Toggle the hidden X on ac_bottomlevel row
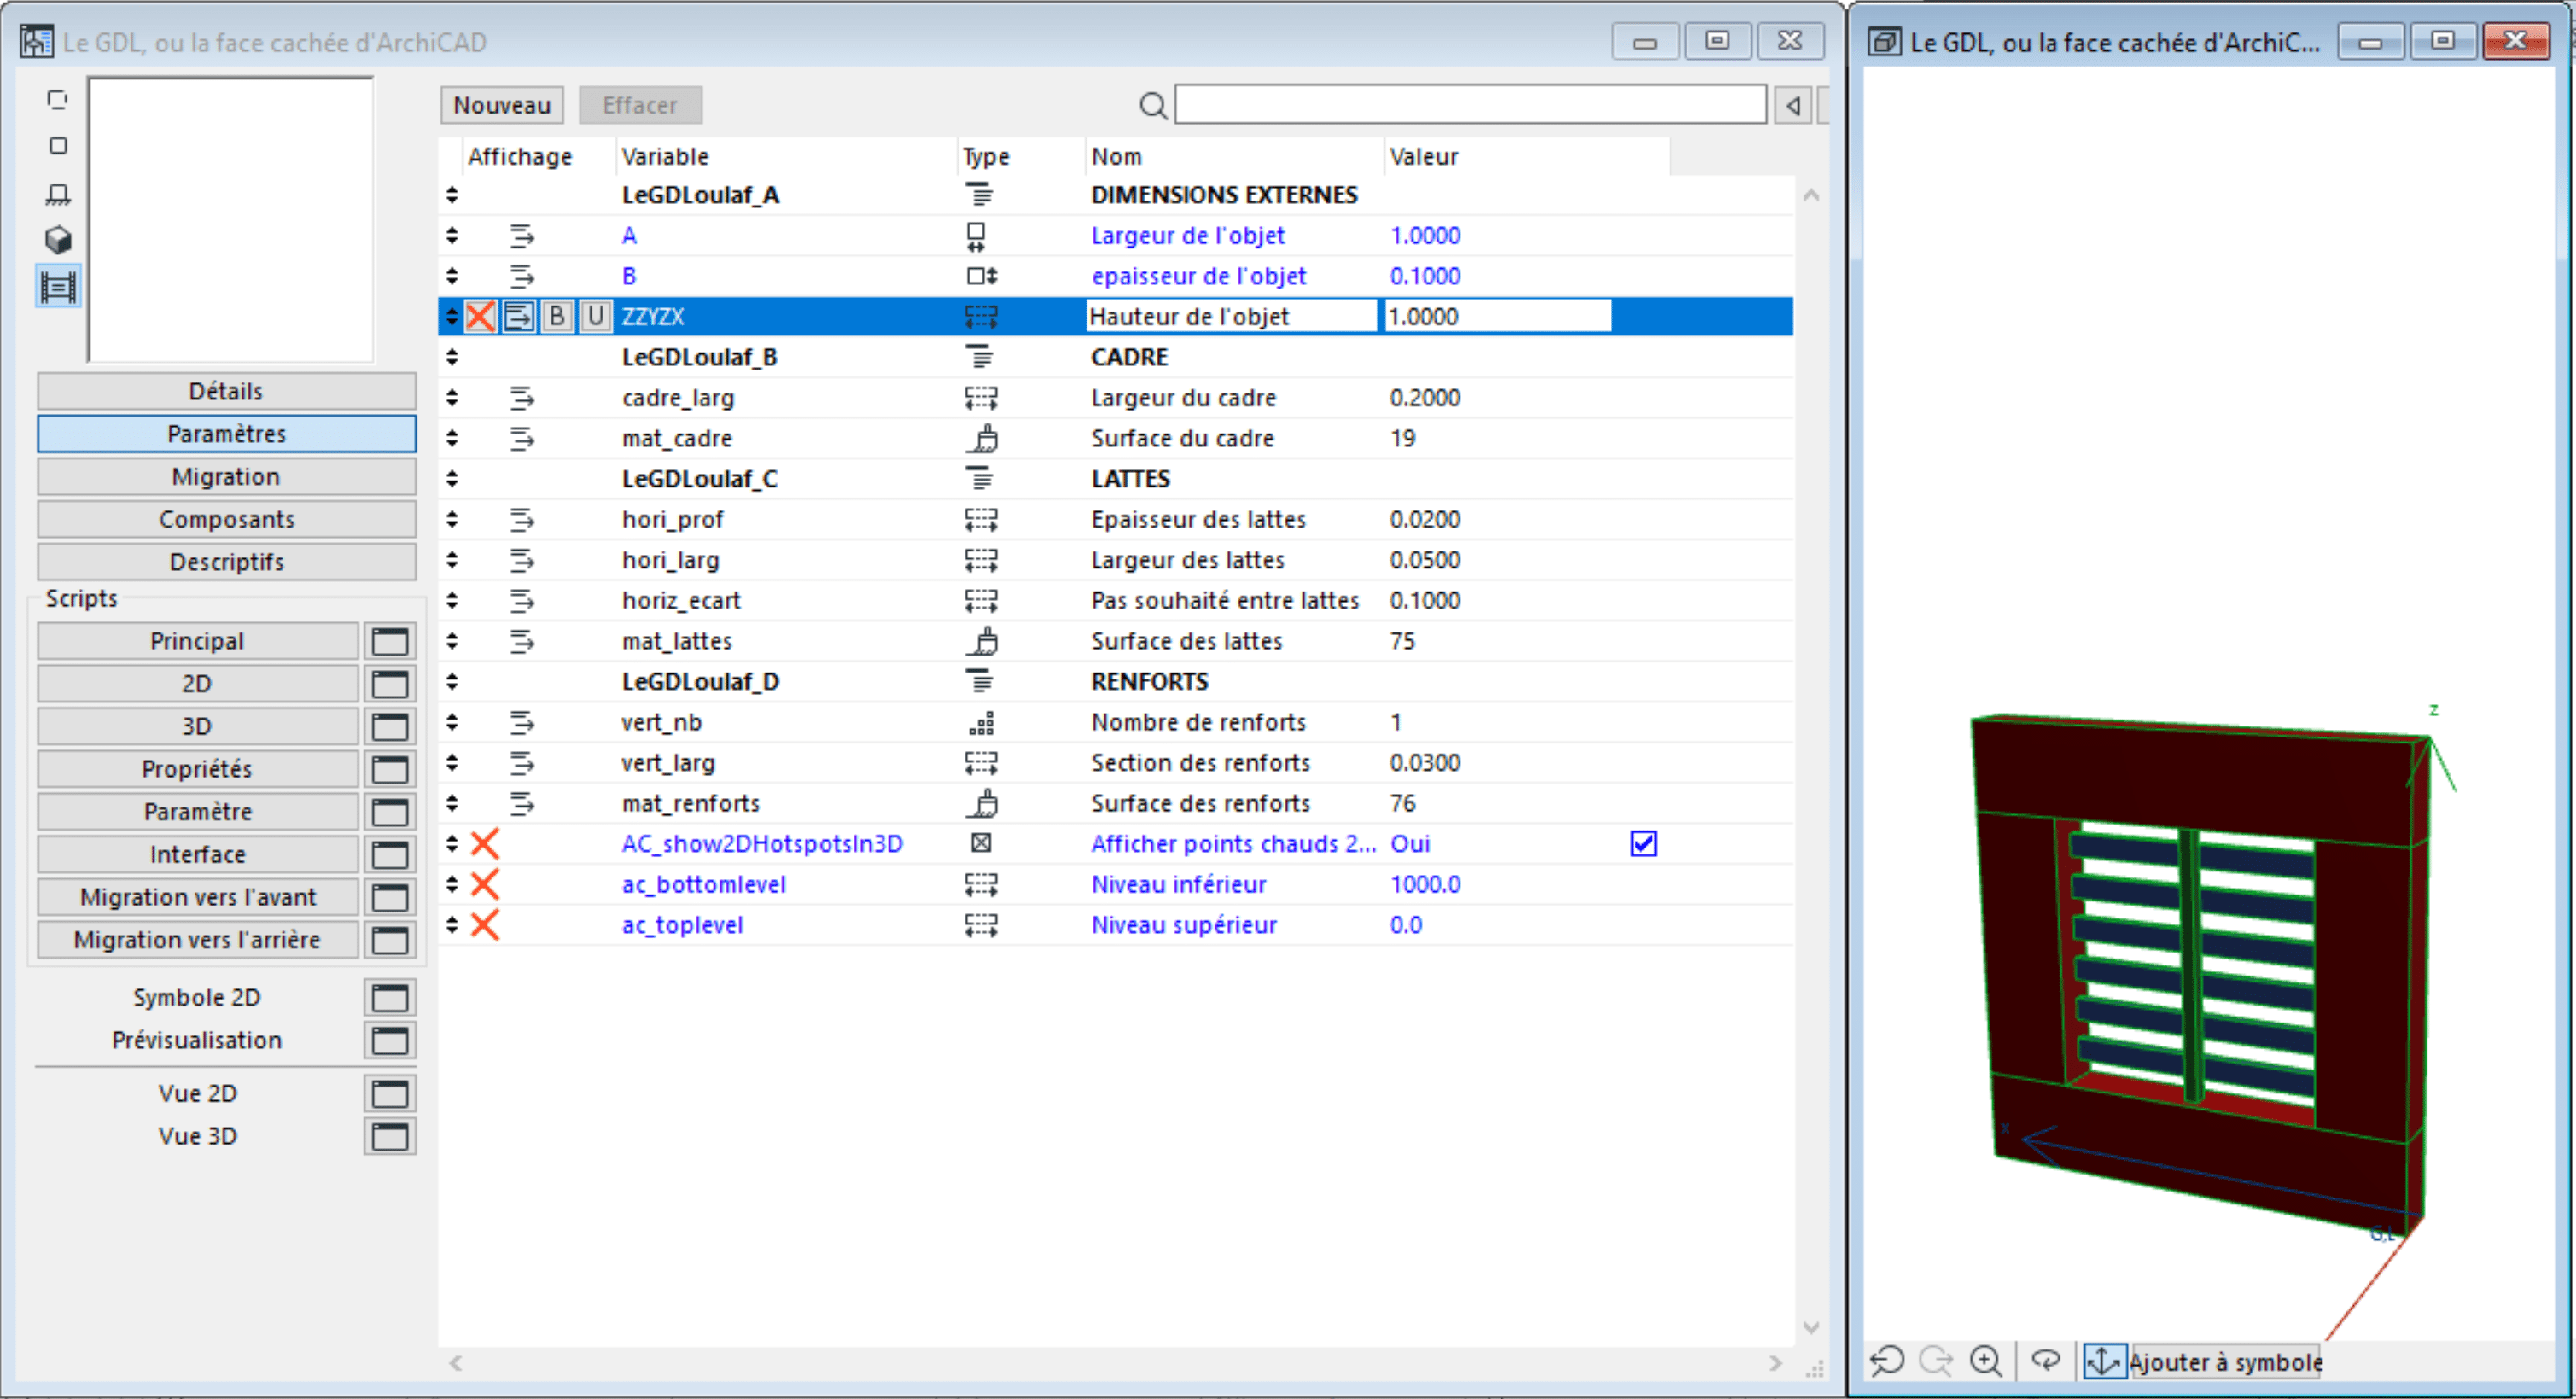The height and width of the screenshot is (1399, 2576). (485, 884)
